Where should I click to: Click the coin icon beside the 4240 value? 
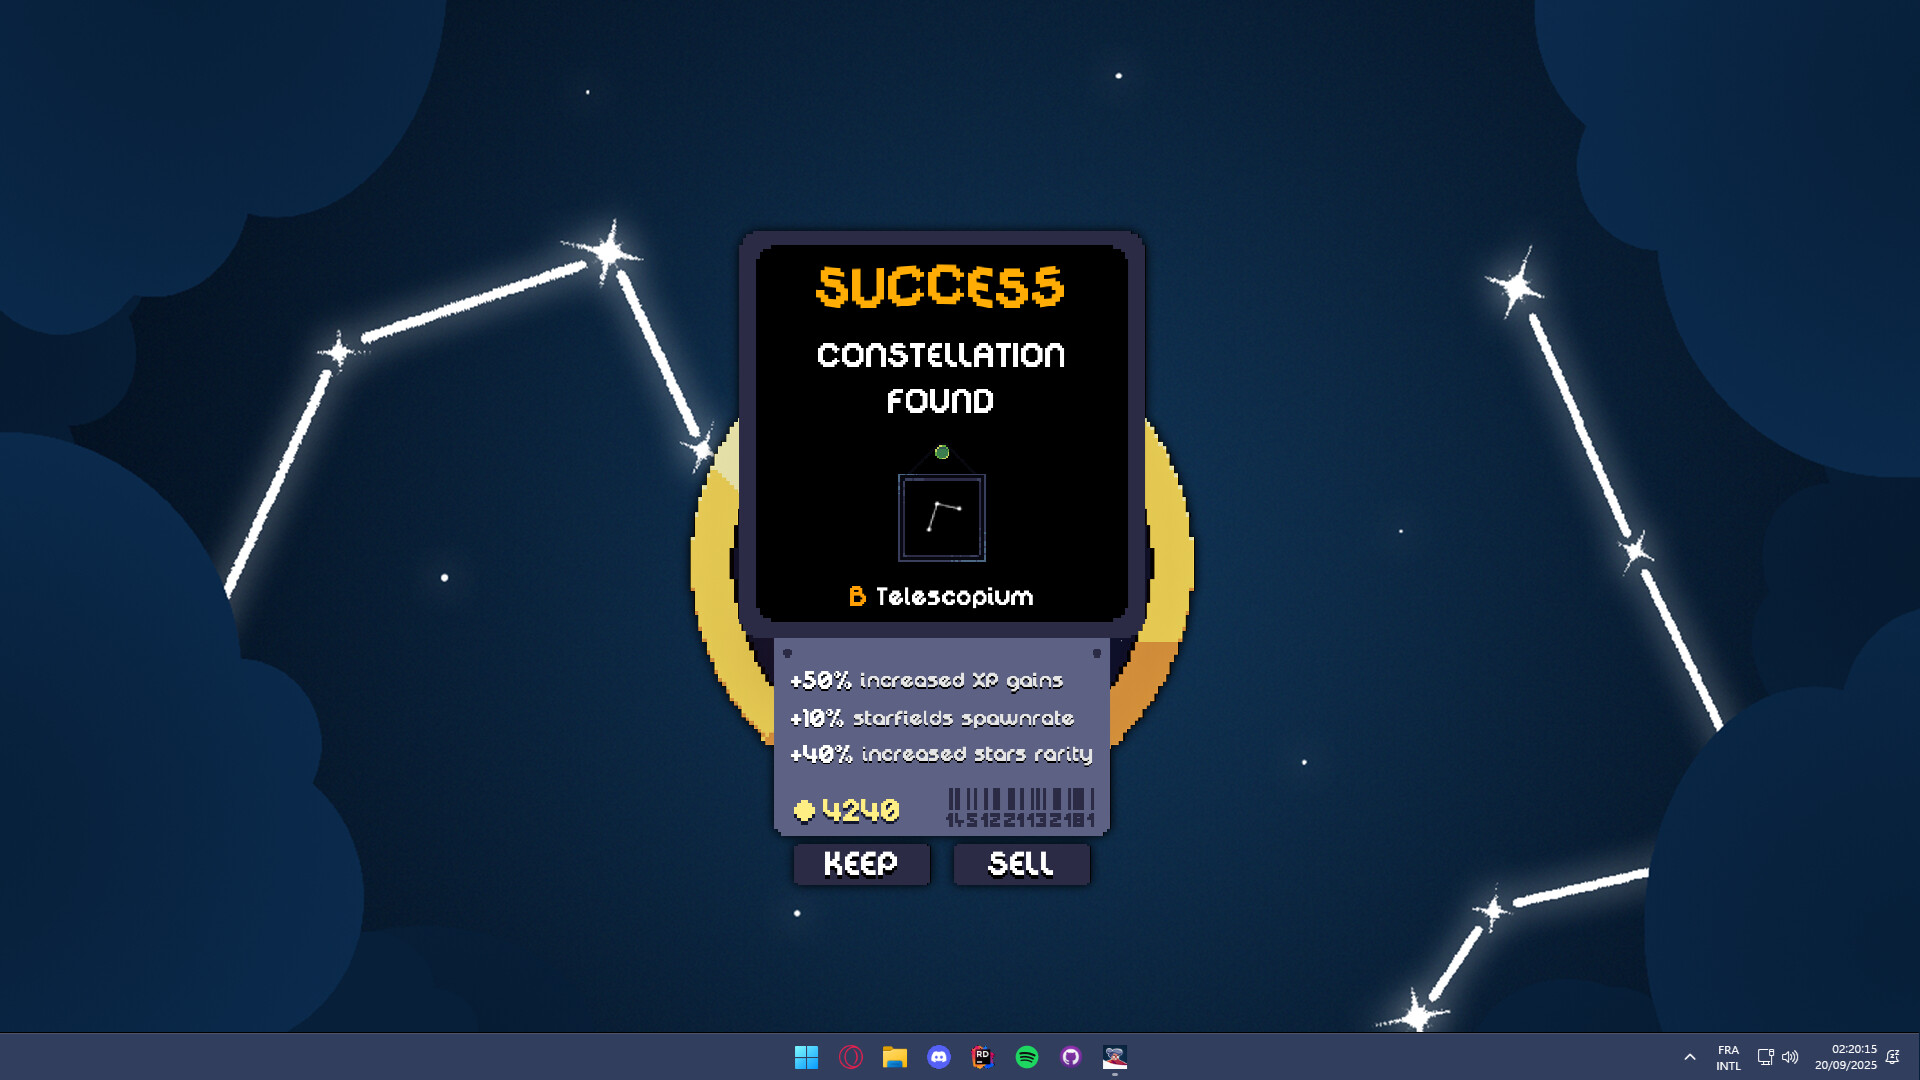803,810
